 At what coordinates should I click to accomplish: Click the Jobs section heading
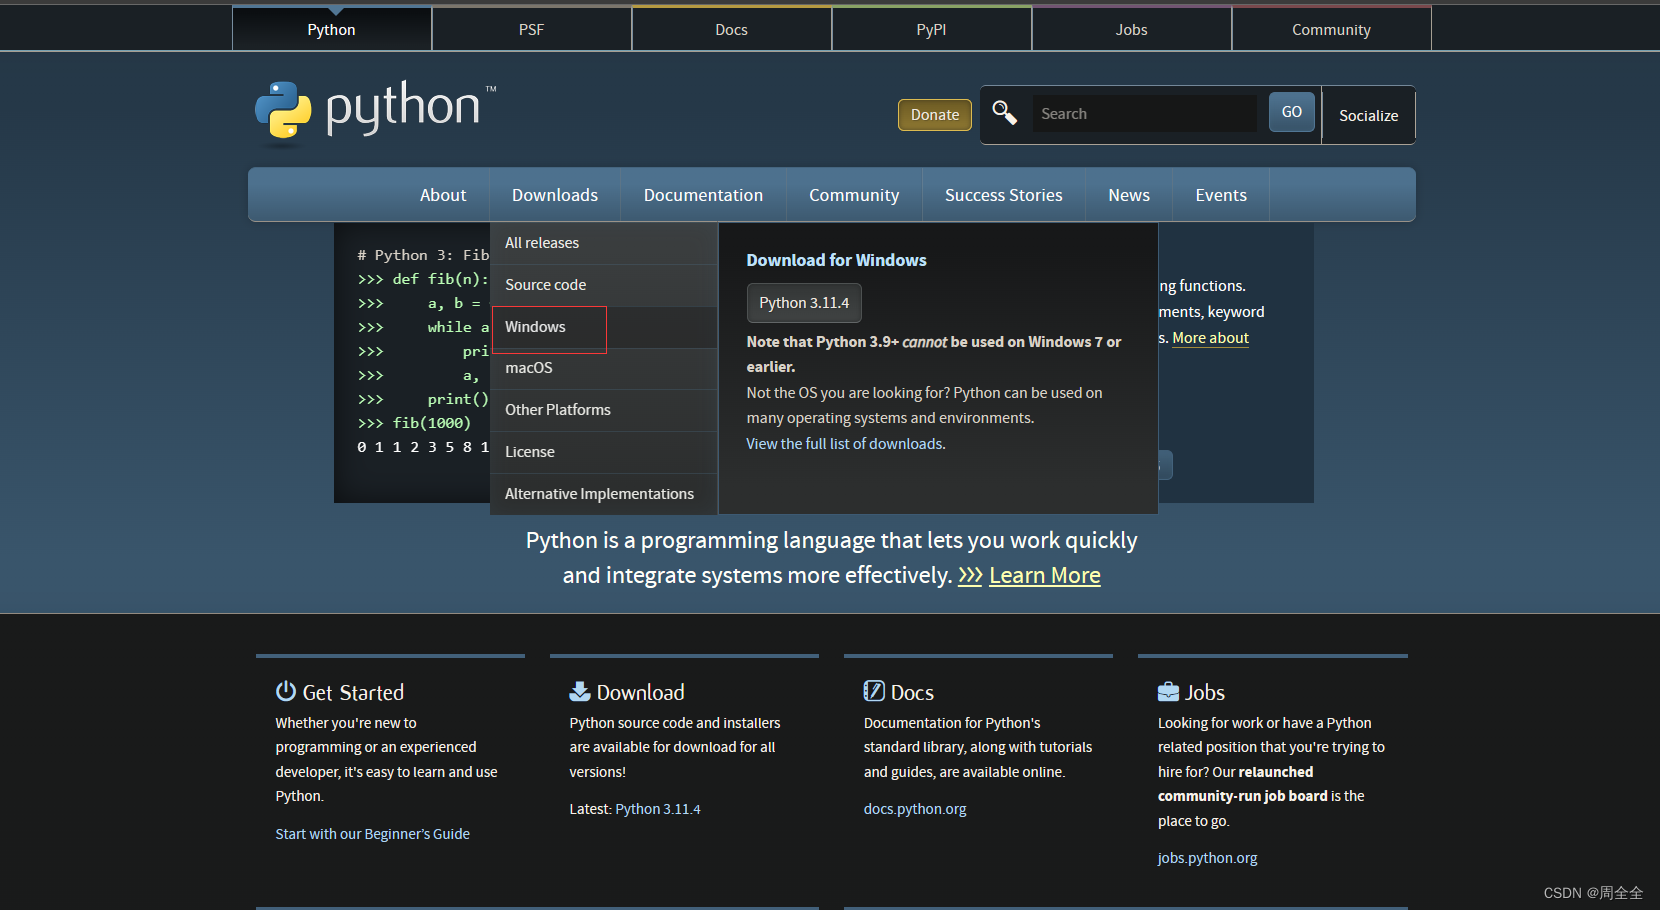pos(1205,692)
